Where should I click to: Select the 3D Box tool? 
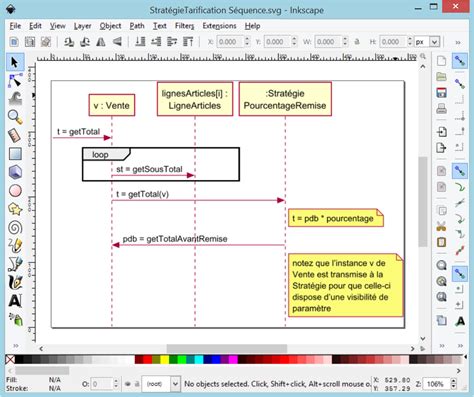click(15, 172)
